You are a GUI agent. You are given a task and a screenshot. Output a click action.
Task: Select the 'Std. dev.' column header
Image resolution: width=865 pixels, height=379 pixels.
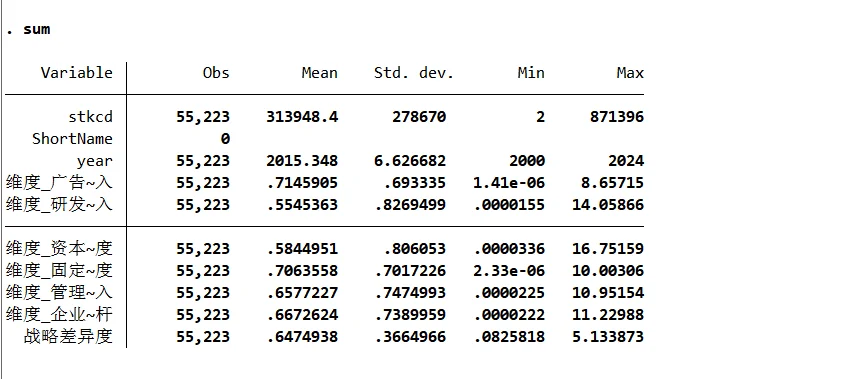pyautogui.click(x=414, y=73)
